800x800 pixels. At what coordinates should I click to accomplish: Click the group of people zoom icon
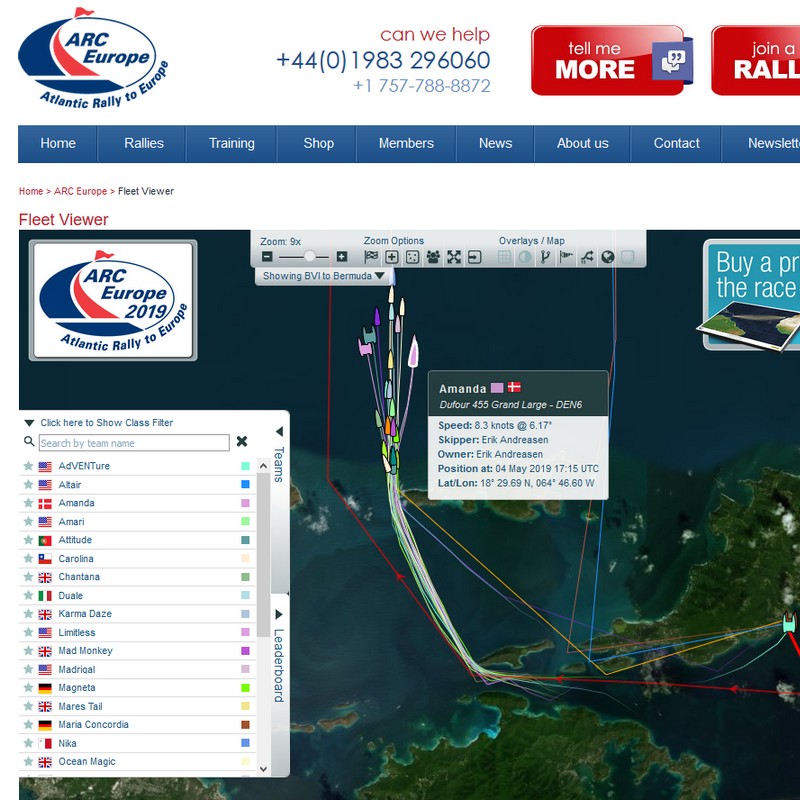click(433, 257)
